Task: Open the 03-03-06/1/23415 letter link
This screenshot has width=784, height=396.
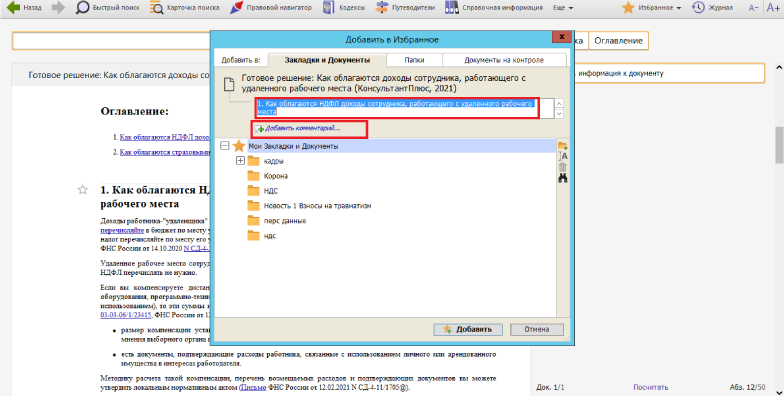Action: tap(126, 315)
